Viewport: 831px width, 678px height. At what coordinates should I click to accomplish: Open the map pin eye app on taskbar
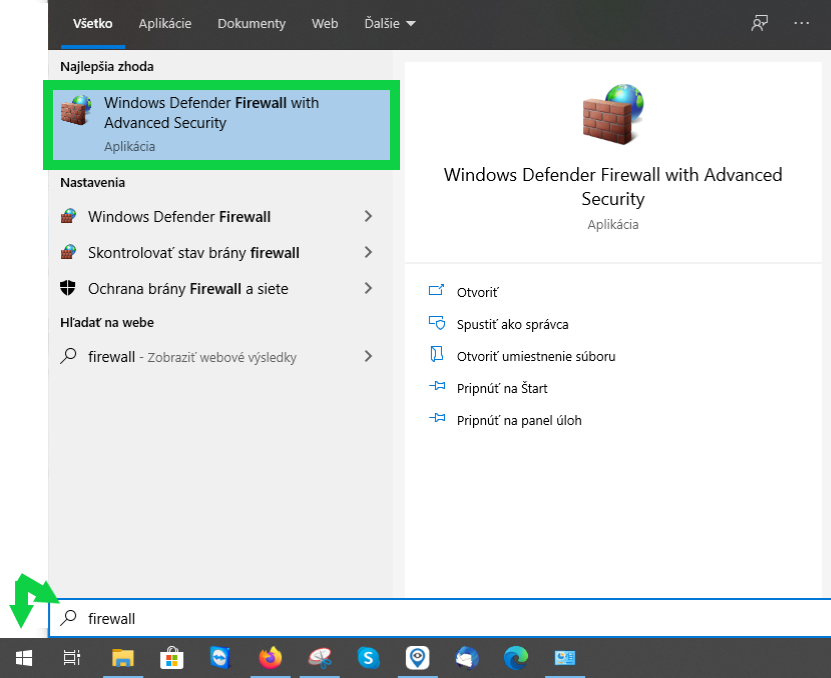(x=418, y=658)
